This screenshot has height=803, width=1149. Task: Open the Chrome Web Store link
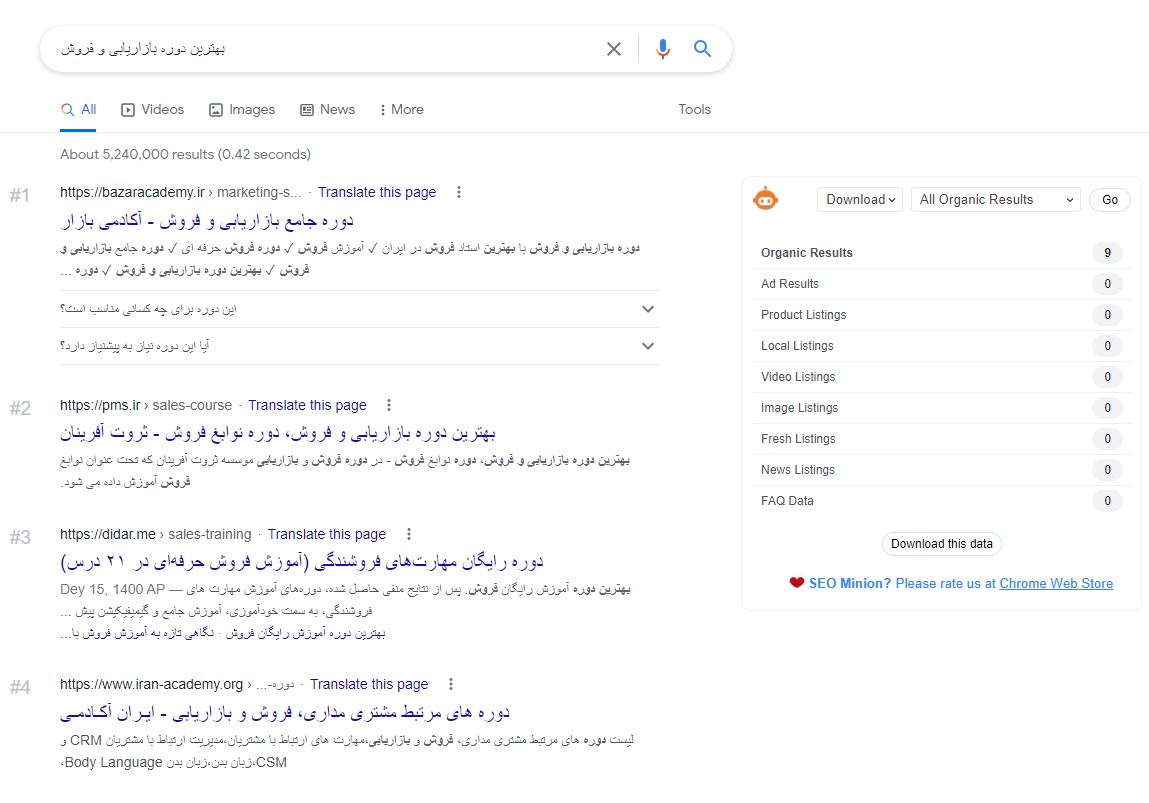1056,583
